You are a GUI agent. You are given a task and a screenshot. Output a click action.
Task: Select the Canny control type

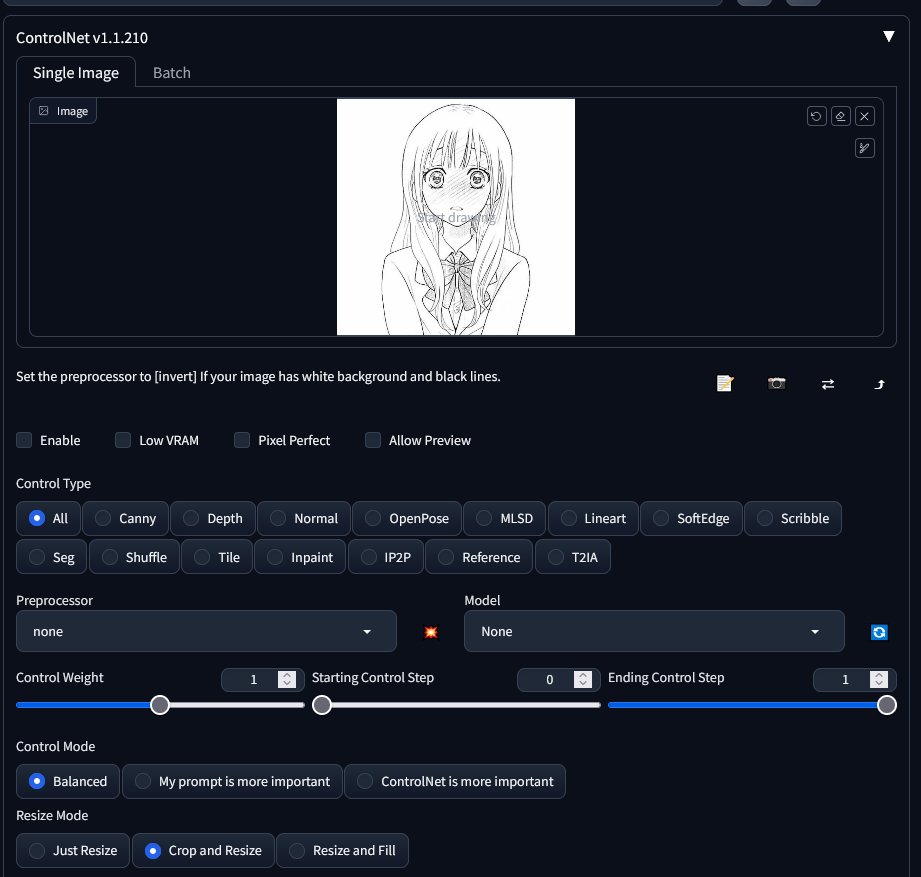[x=126, y=519]
